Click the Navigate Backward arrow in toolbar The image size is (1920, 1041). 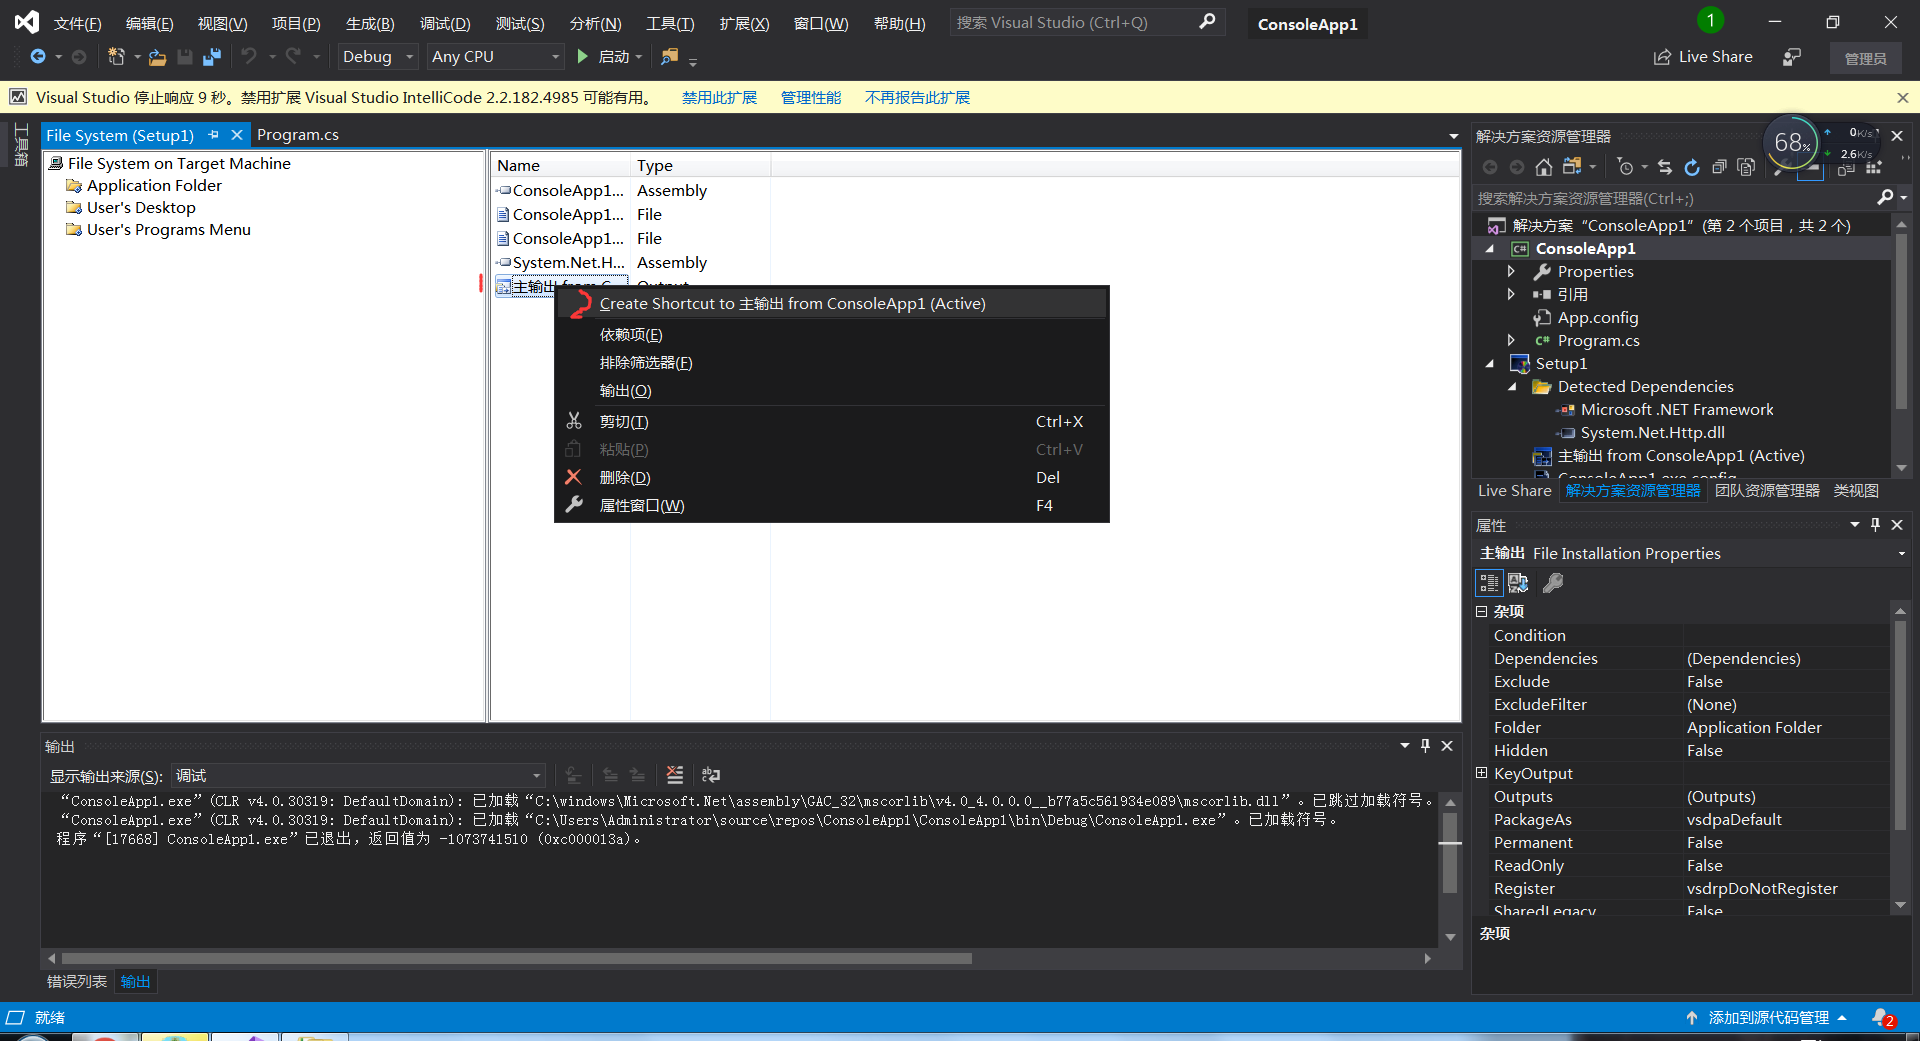(38, 57)
